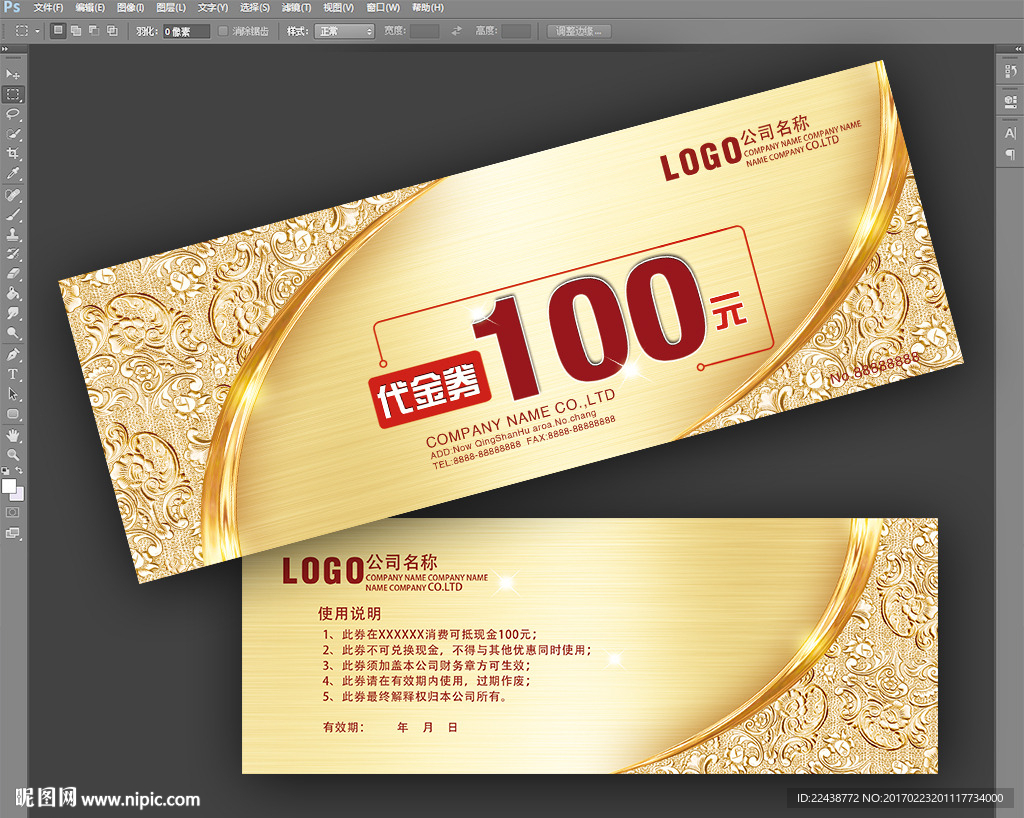The height and width of the screenshot is (818, 1024).
Task: Open the Properties panel icon
Action: (x=1010, y=102)
